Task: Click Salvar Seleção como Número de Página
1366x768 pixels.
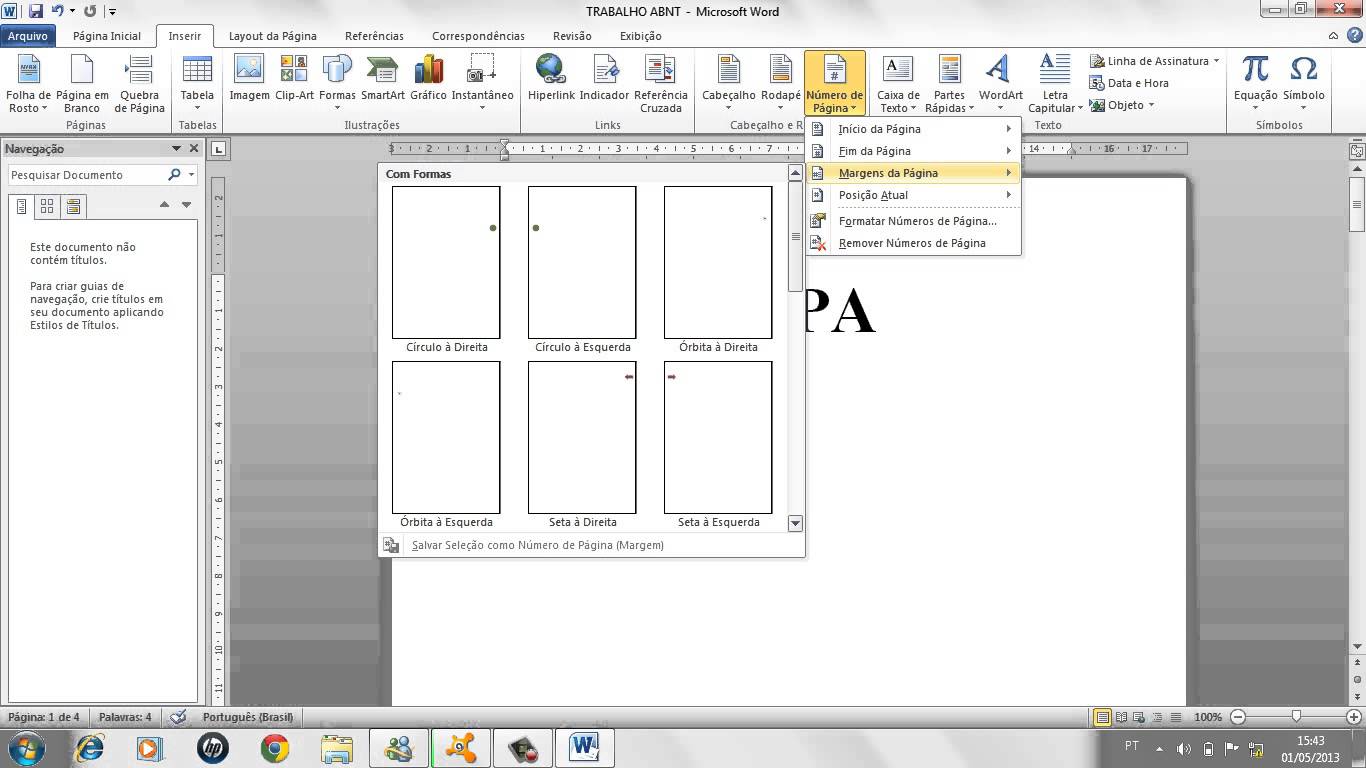Action: (537, 545)
